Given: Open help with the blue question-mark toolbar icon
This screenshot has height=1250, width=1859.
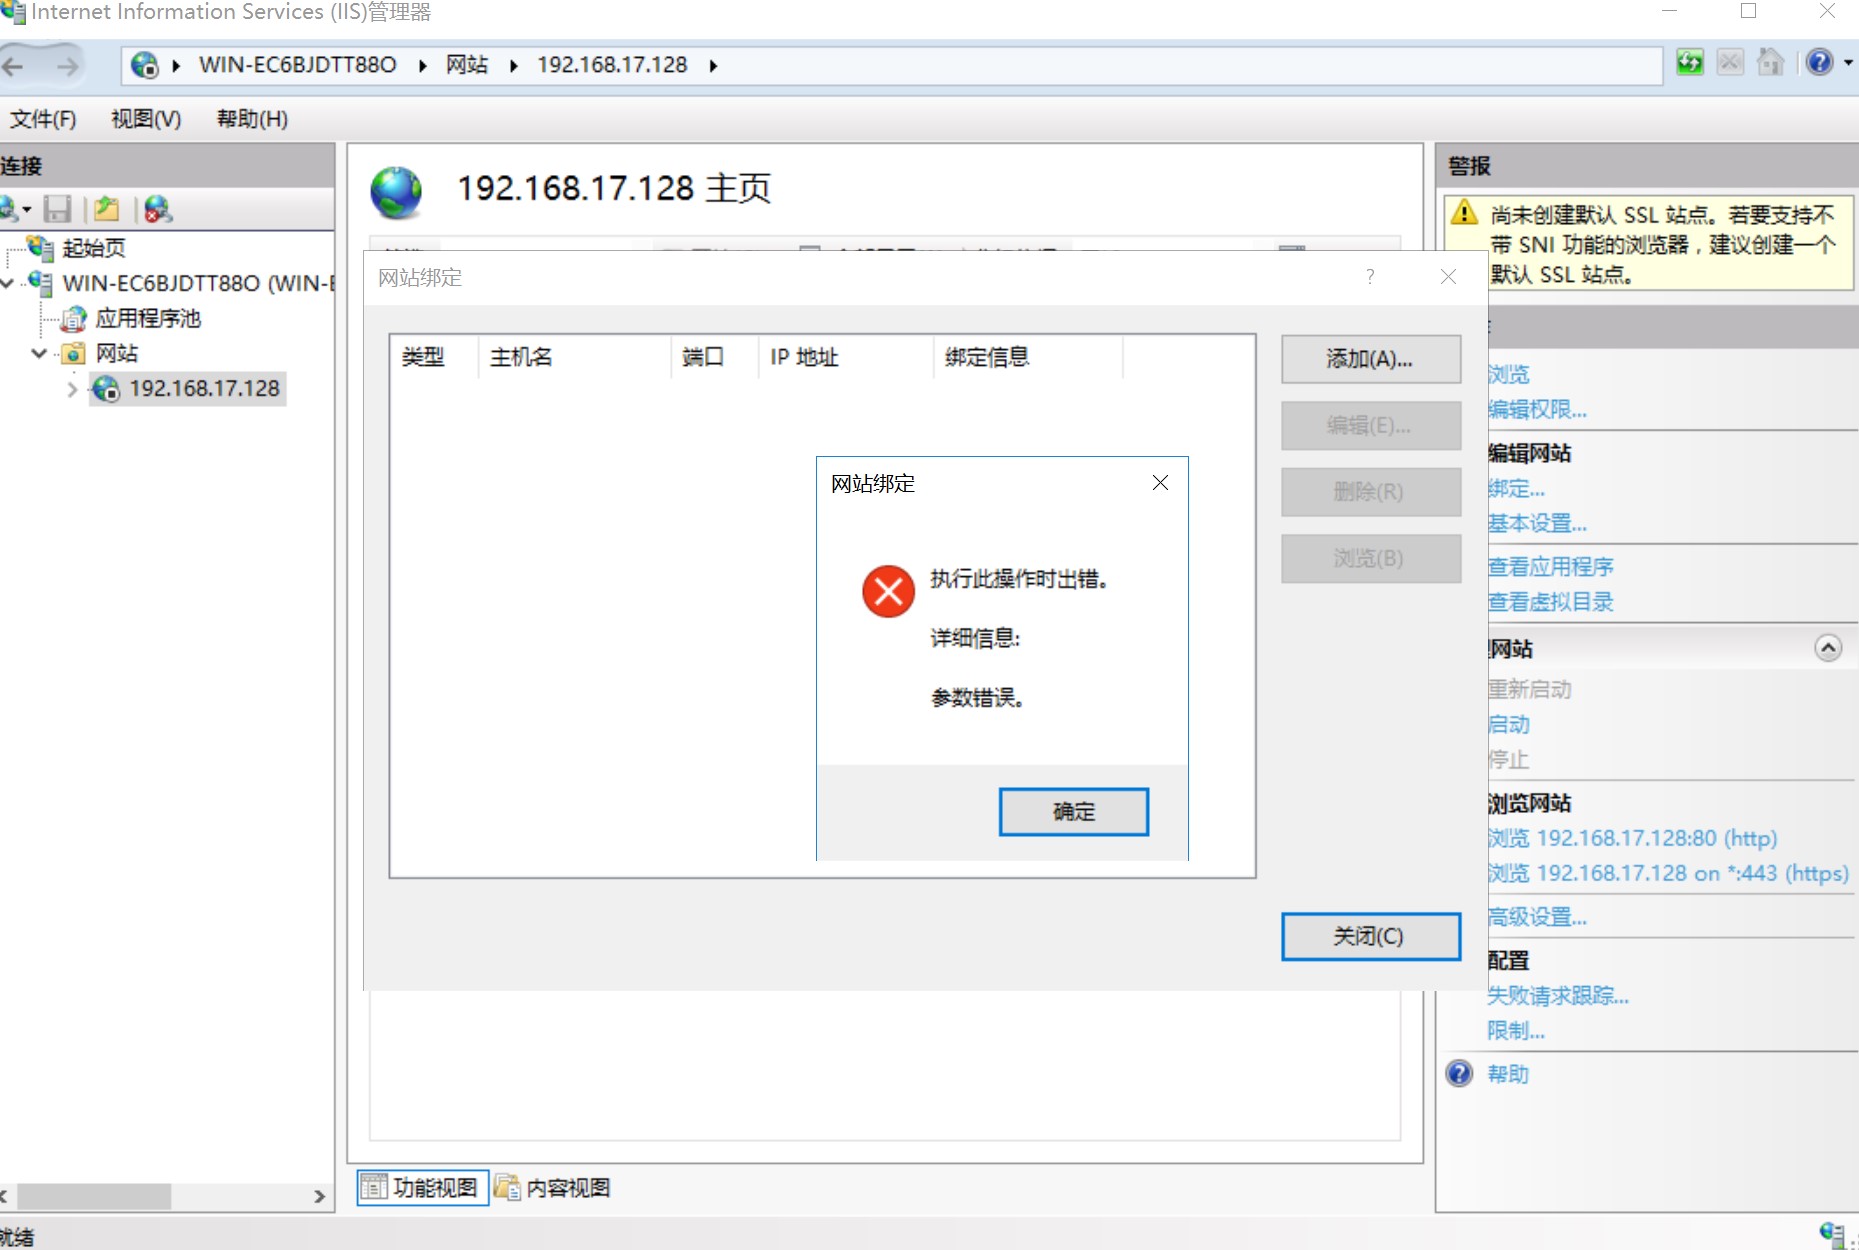Looking at the screenshot, I should coord(1820,62).
